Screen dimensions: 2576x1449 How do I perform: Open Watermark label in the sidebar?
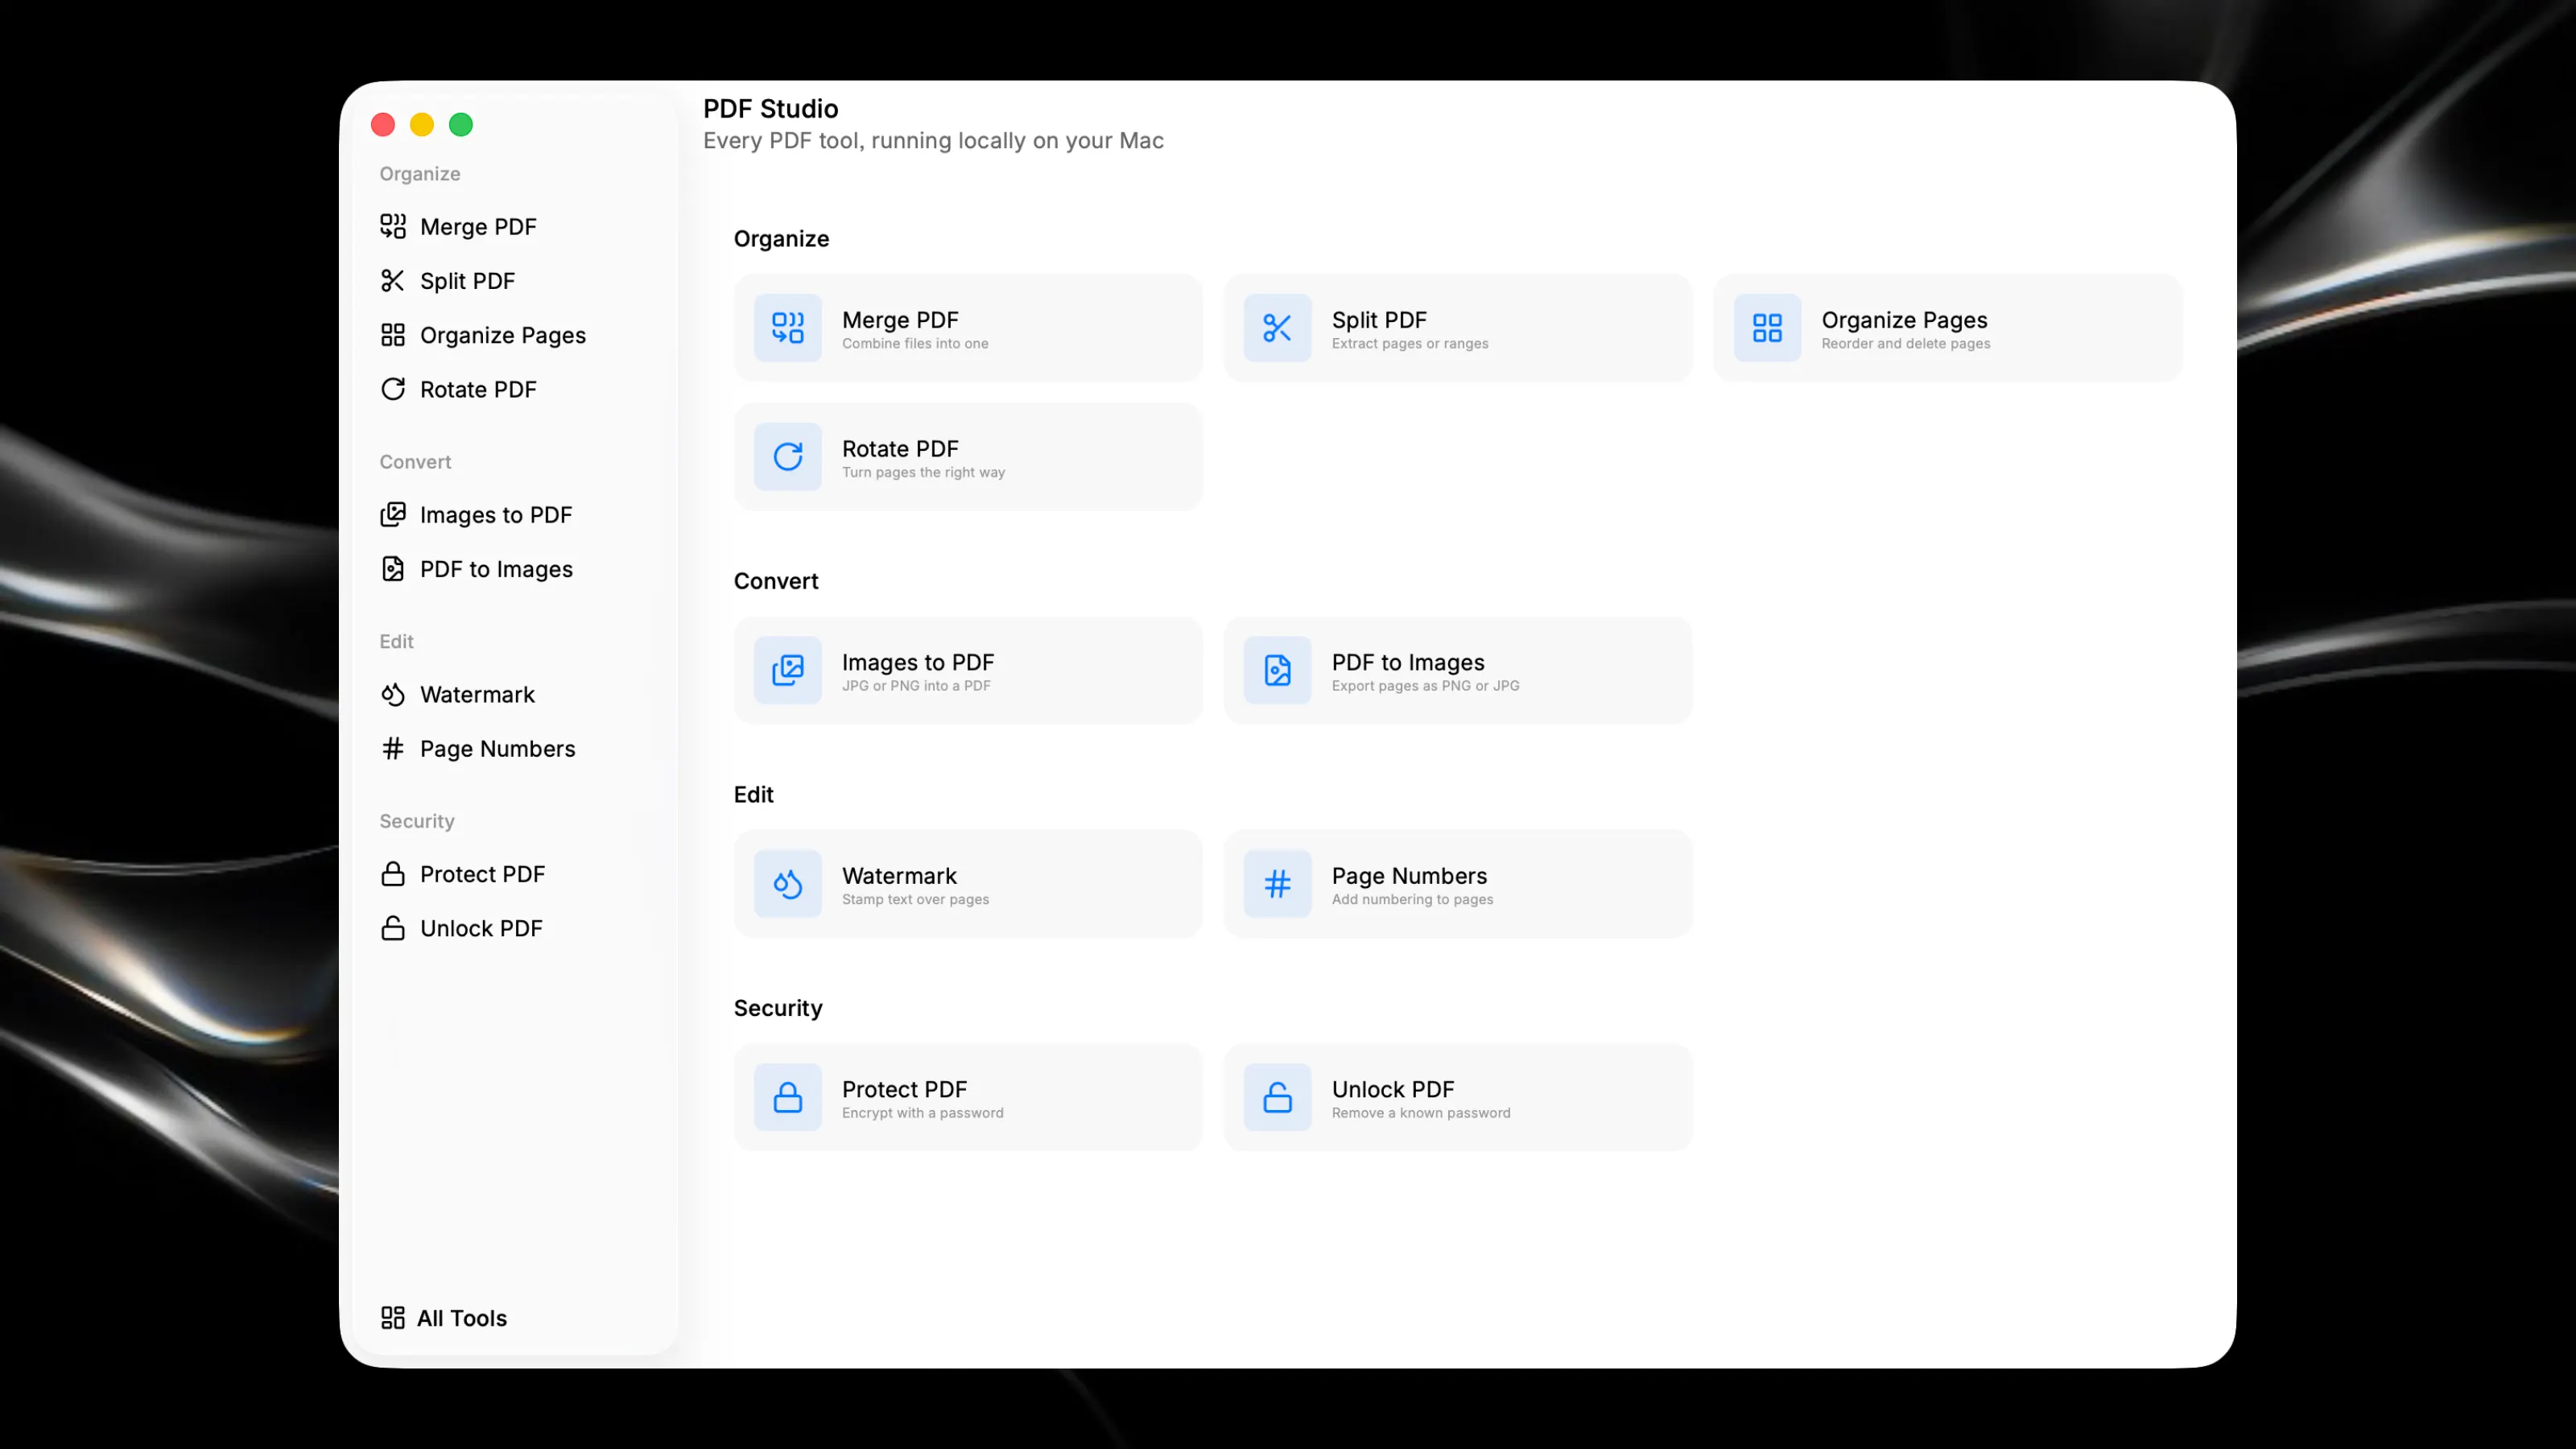tap(477, 694)
